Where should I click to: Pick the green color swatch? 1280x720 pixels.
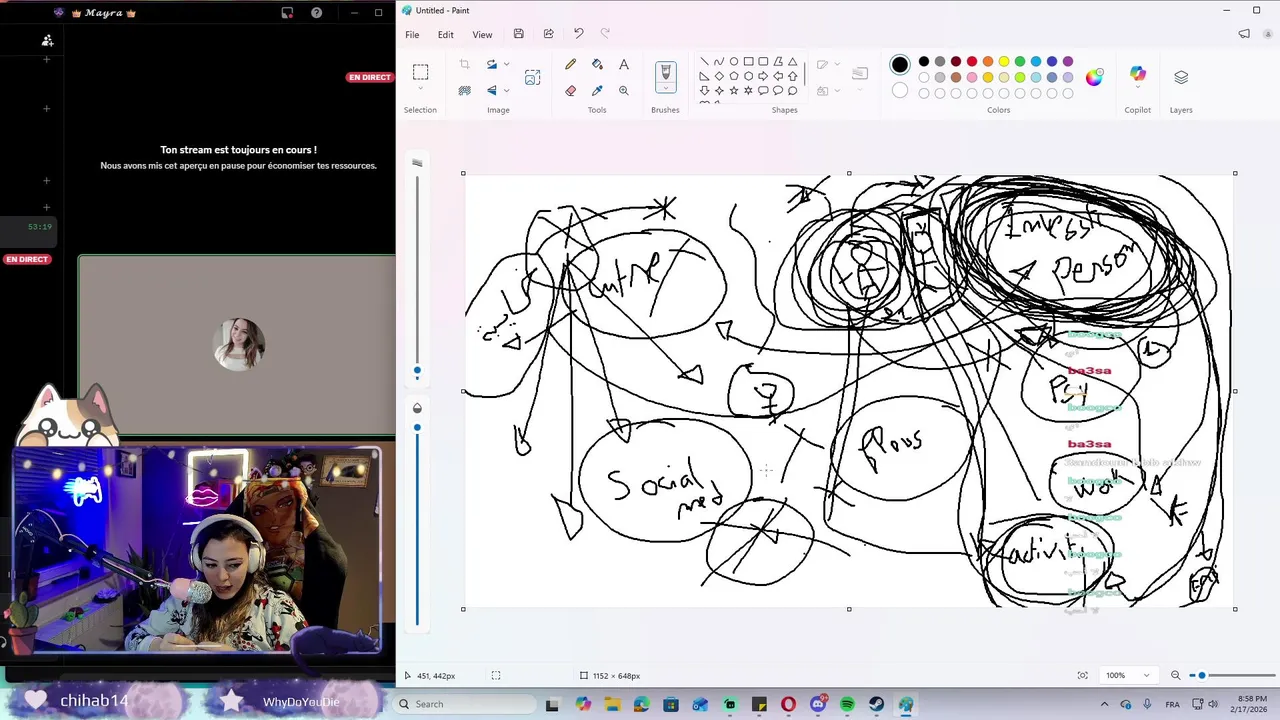point(1020,62)
